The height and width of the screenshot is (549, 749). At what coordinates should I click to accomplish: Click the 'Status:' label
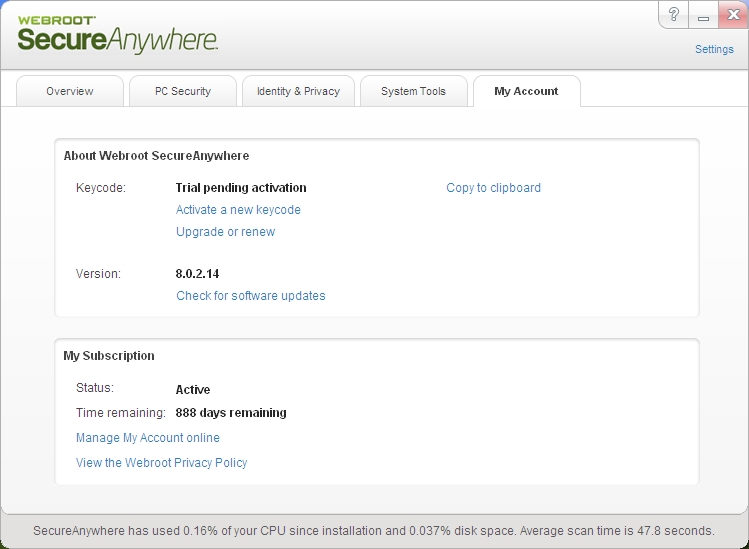point(95,388)
